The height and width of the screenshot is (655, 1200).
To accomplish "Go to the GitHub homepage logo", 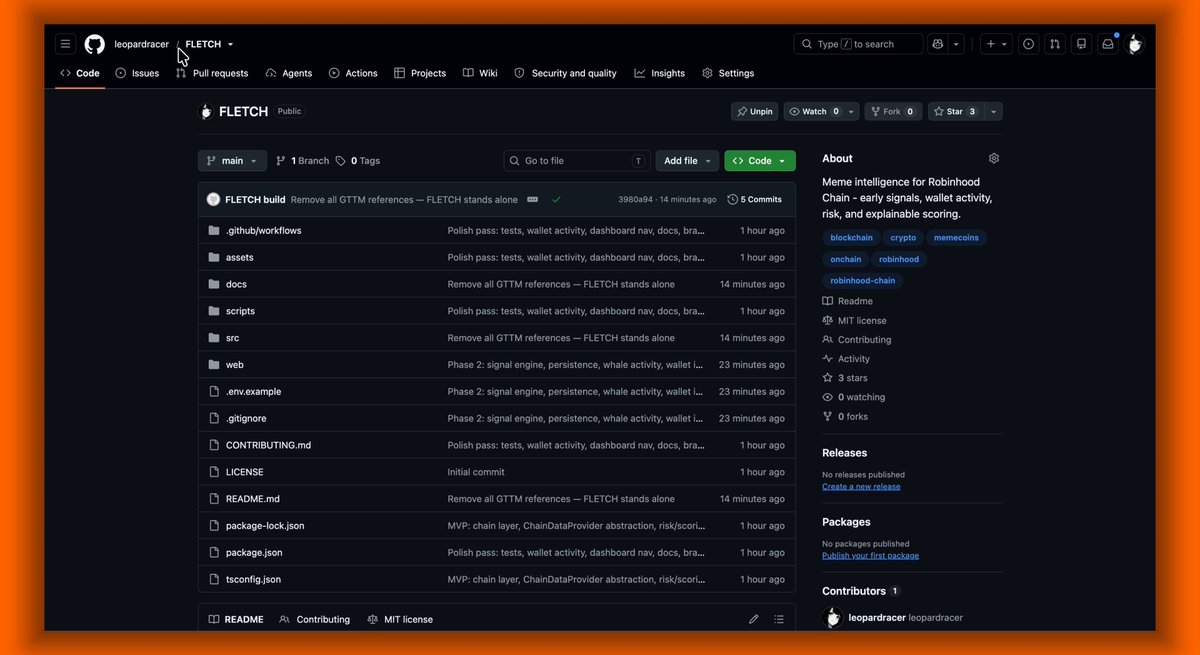I will [x=94, y=44].
